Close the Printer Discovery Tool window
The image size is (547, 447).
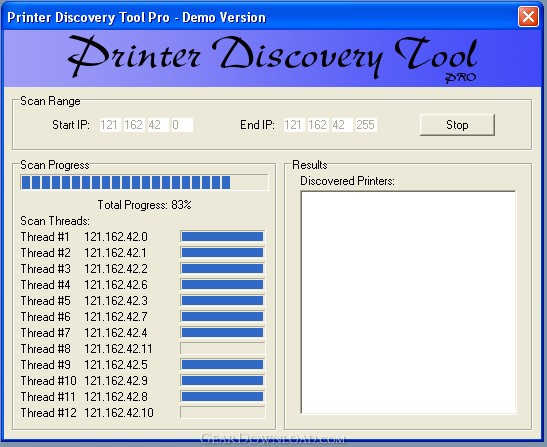[528, 16]
